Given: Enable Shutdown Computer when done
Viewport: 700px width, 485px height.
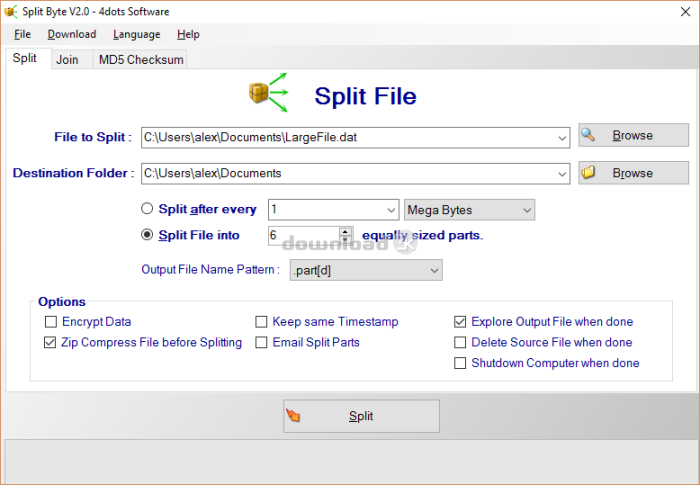Looking at the screenshot, I should click(x=460, y=363).
